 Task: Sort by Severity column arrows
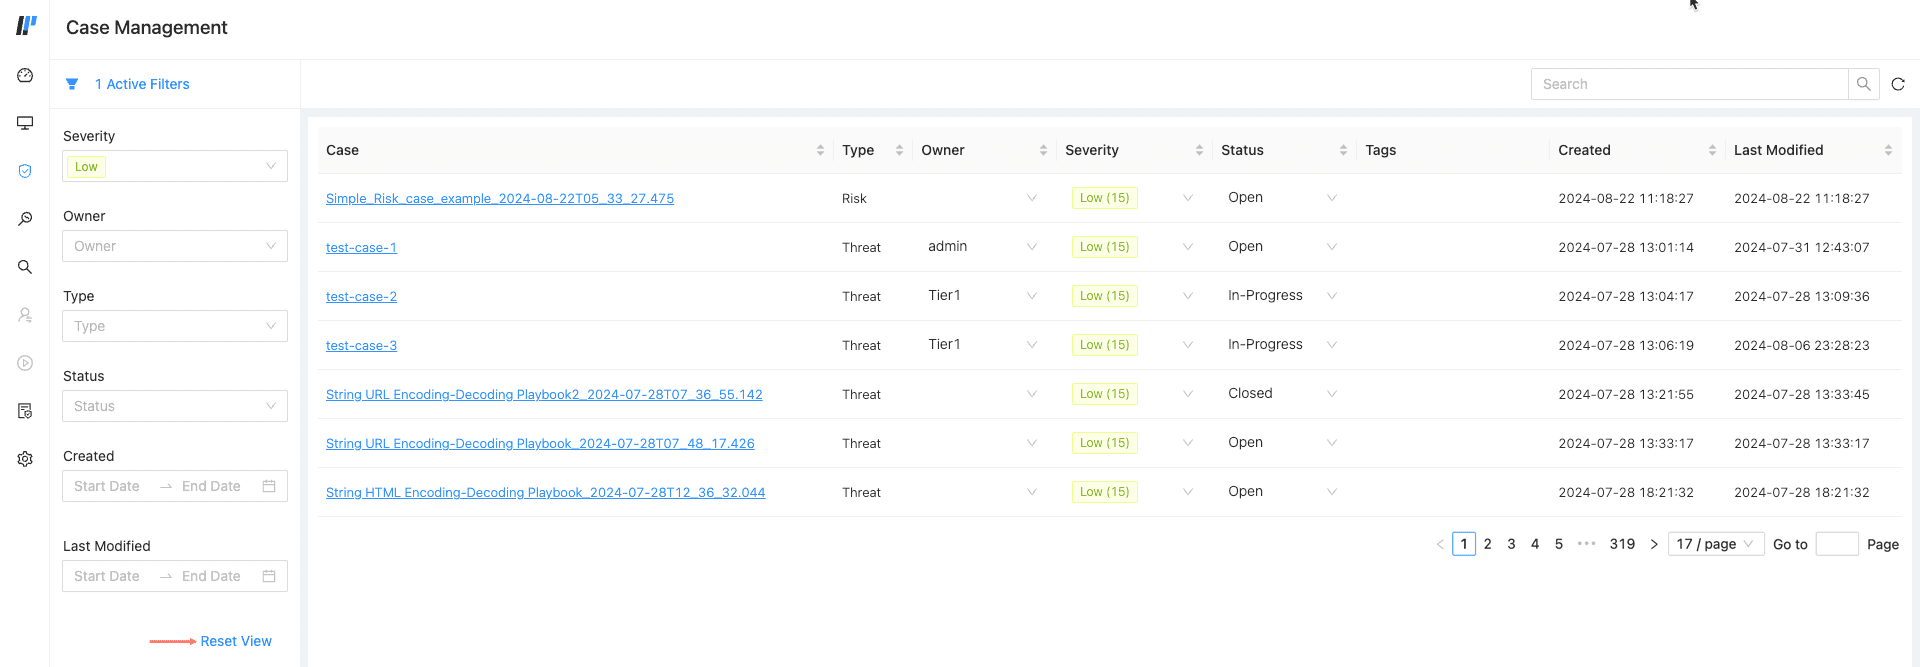point(1199,150)
